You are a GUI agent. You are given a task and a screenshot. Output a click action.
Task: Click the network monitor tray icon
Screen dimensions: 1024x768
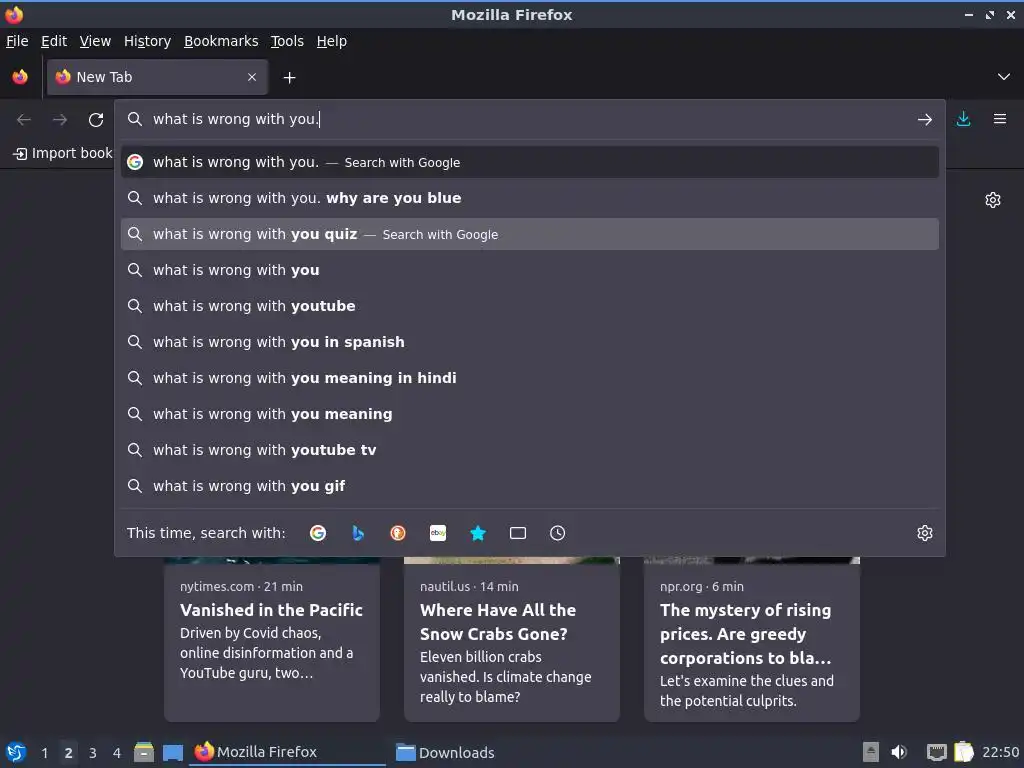click(936, 752)
